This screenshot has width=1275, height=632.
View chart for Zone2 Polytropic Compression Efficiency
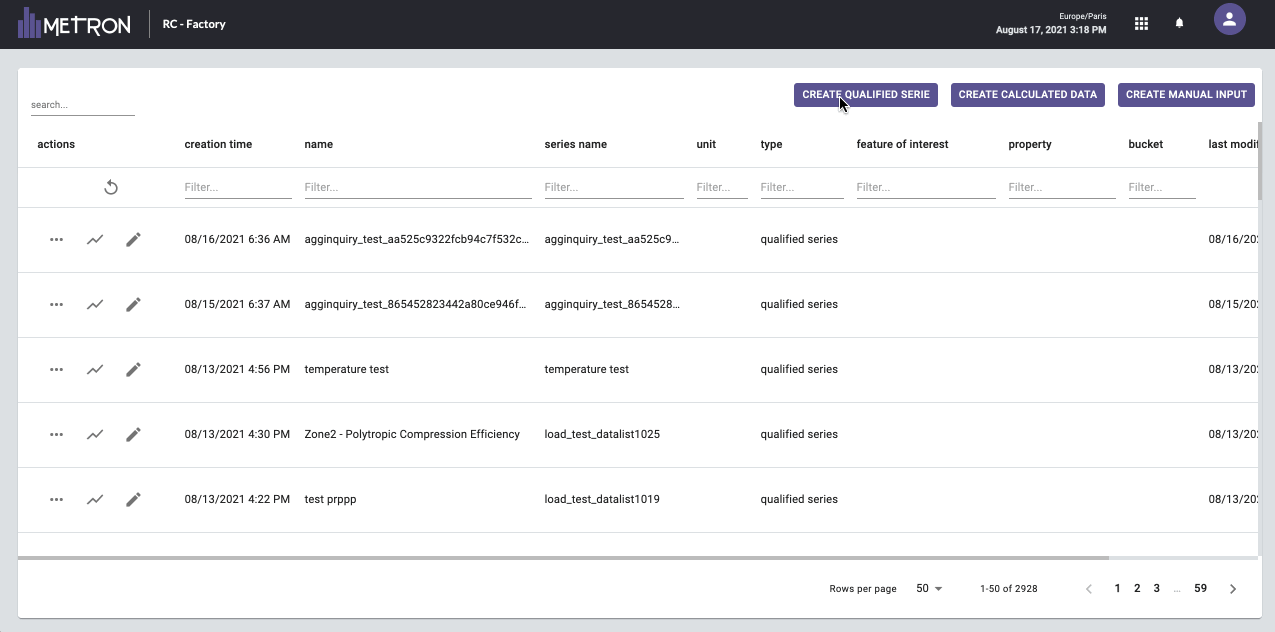[95, 434]
